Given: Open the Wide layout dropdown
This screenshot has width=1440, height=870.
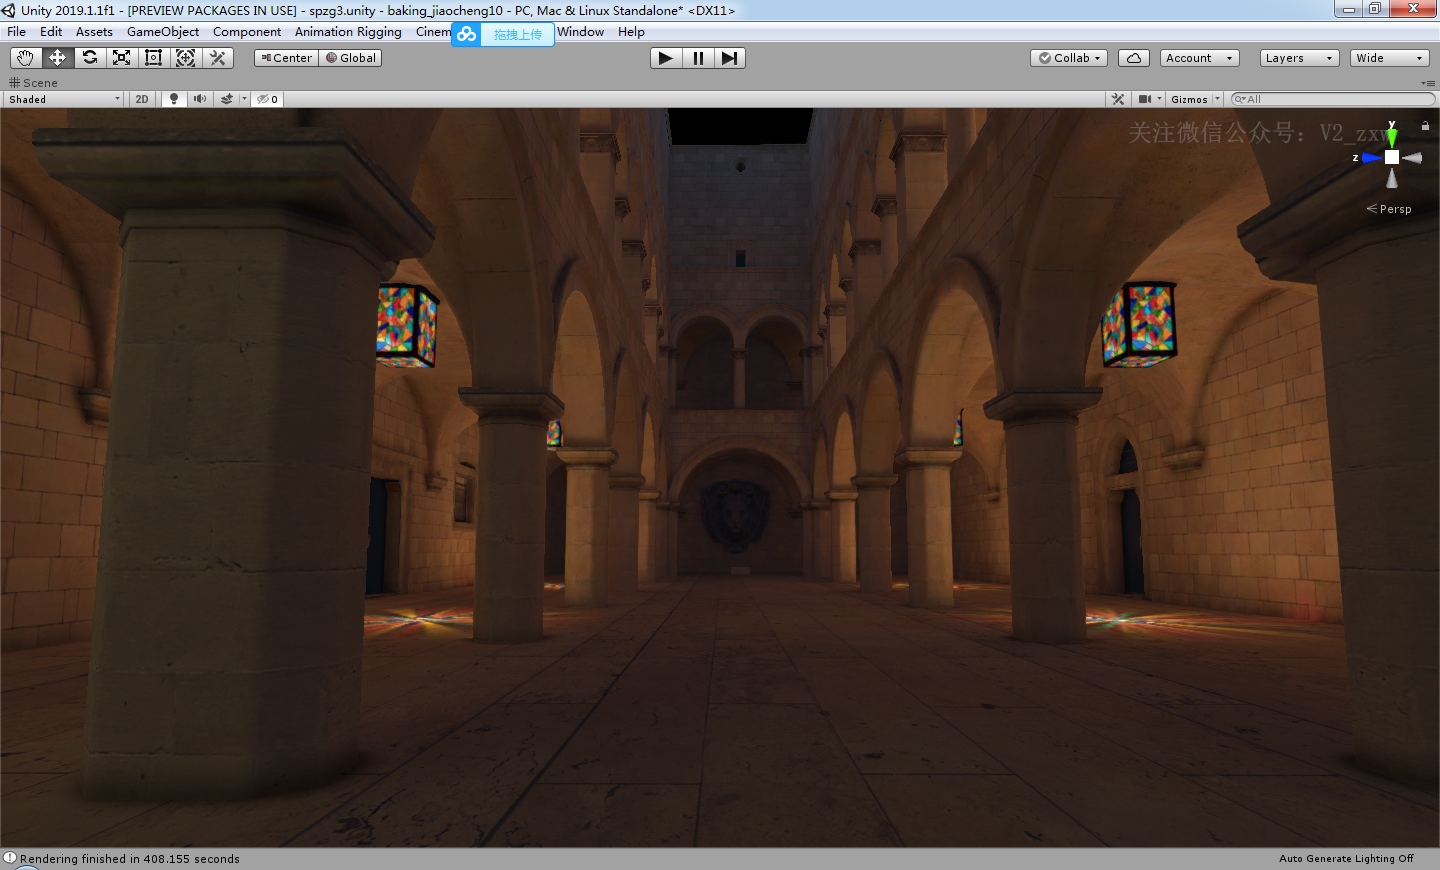Looking at the screenshot, I should (x=1390, y=58).
